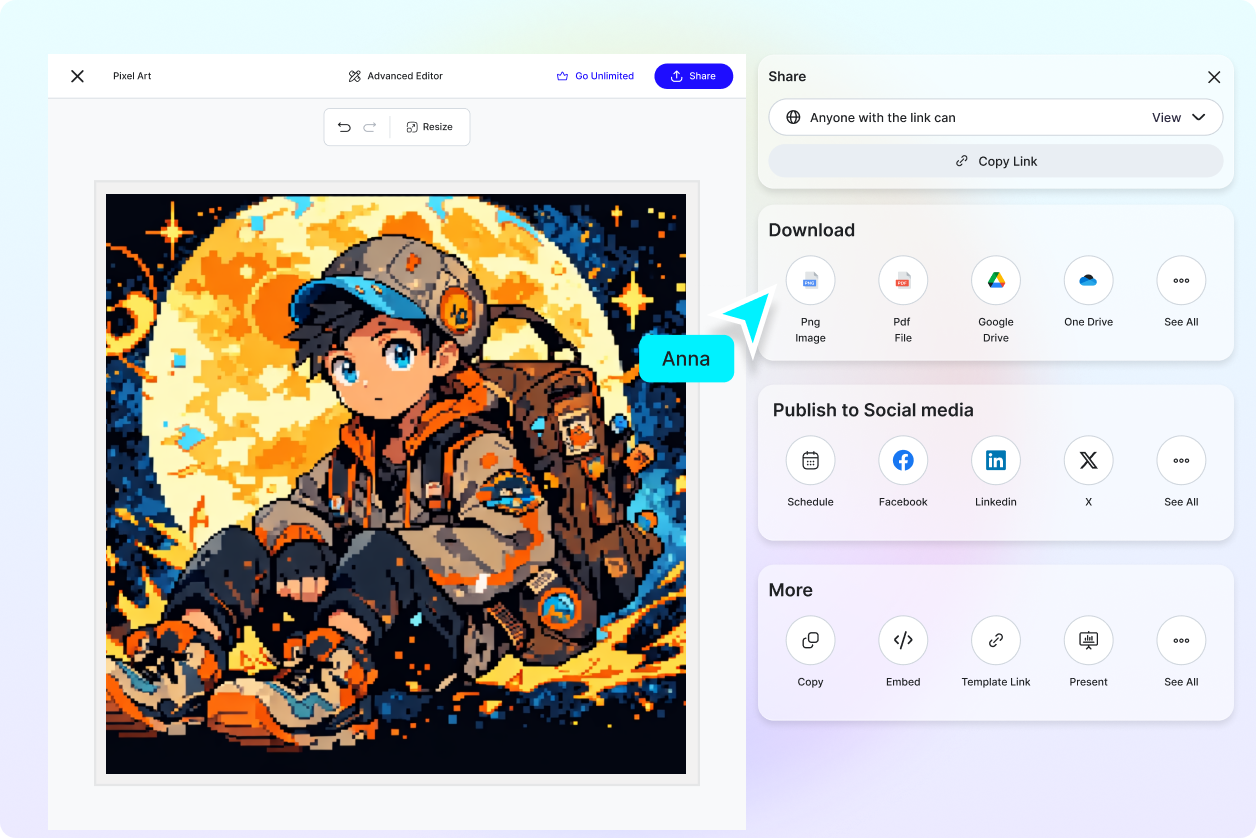Open Present mode from the More section
The width and height of the screenshot is (1256, 838).
1088,641
